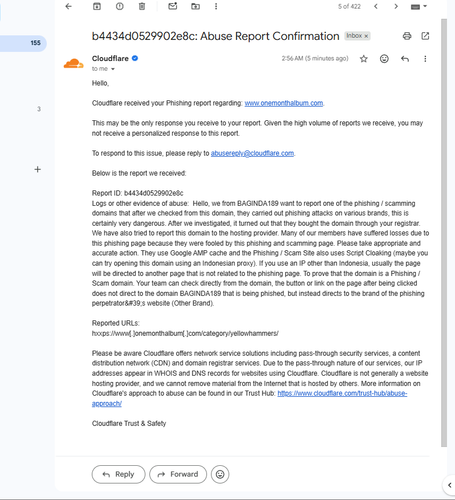The width and height of the screenshot is (455, 500).
Task: Click the 'Report ID: b4434d0529902e8c' line
Action: point(137,193)
